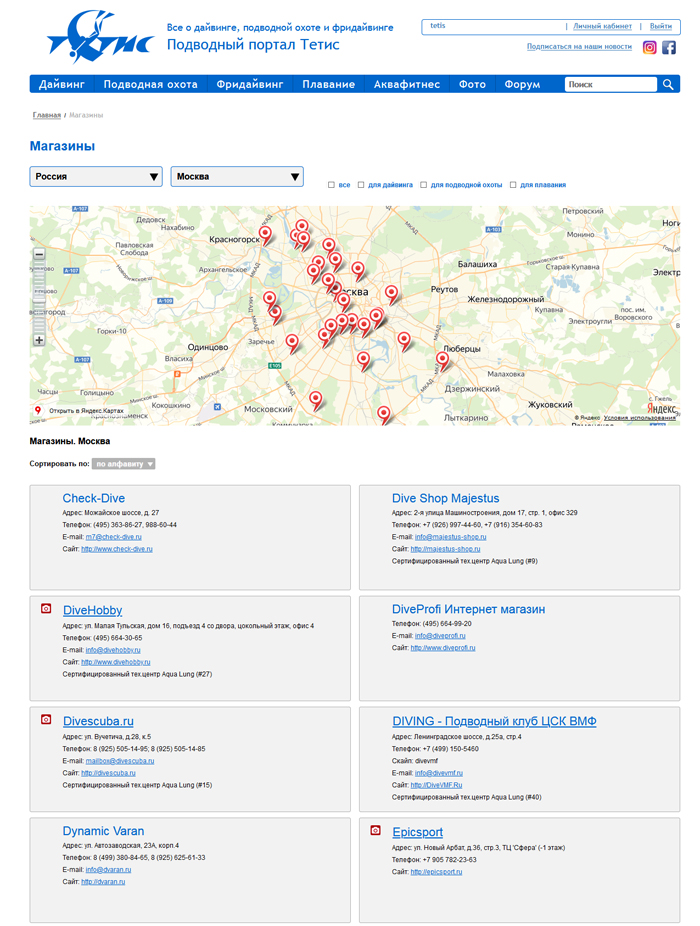Viewport: 700px width, 926px height.
Task: Click the camera icon beside Epicsport
Action: [375, 830]
